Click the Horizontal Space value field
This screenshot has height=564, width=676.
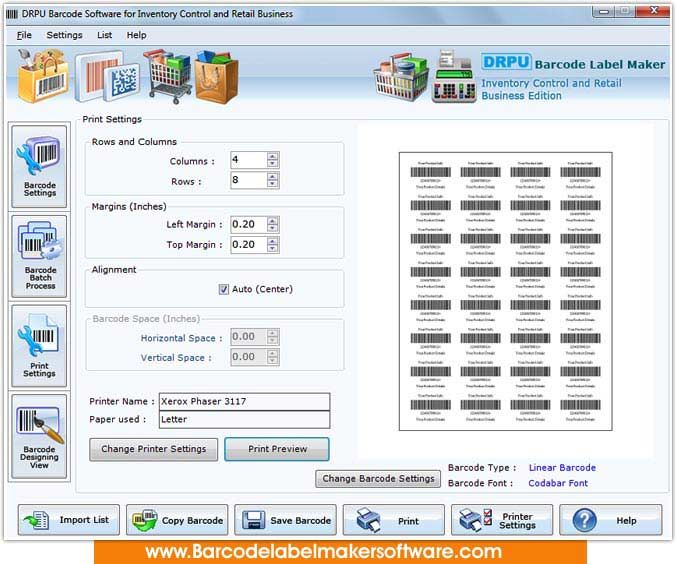pos(249,337)
